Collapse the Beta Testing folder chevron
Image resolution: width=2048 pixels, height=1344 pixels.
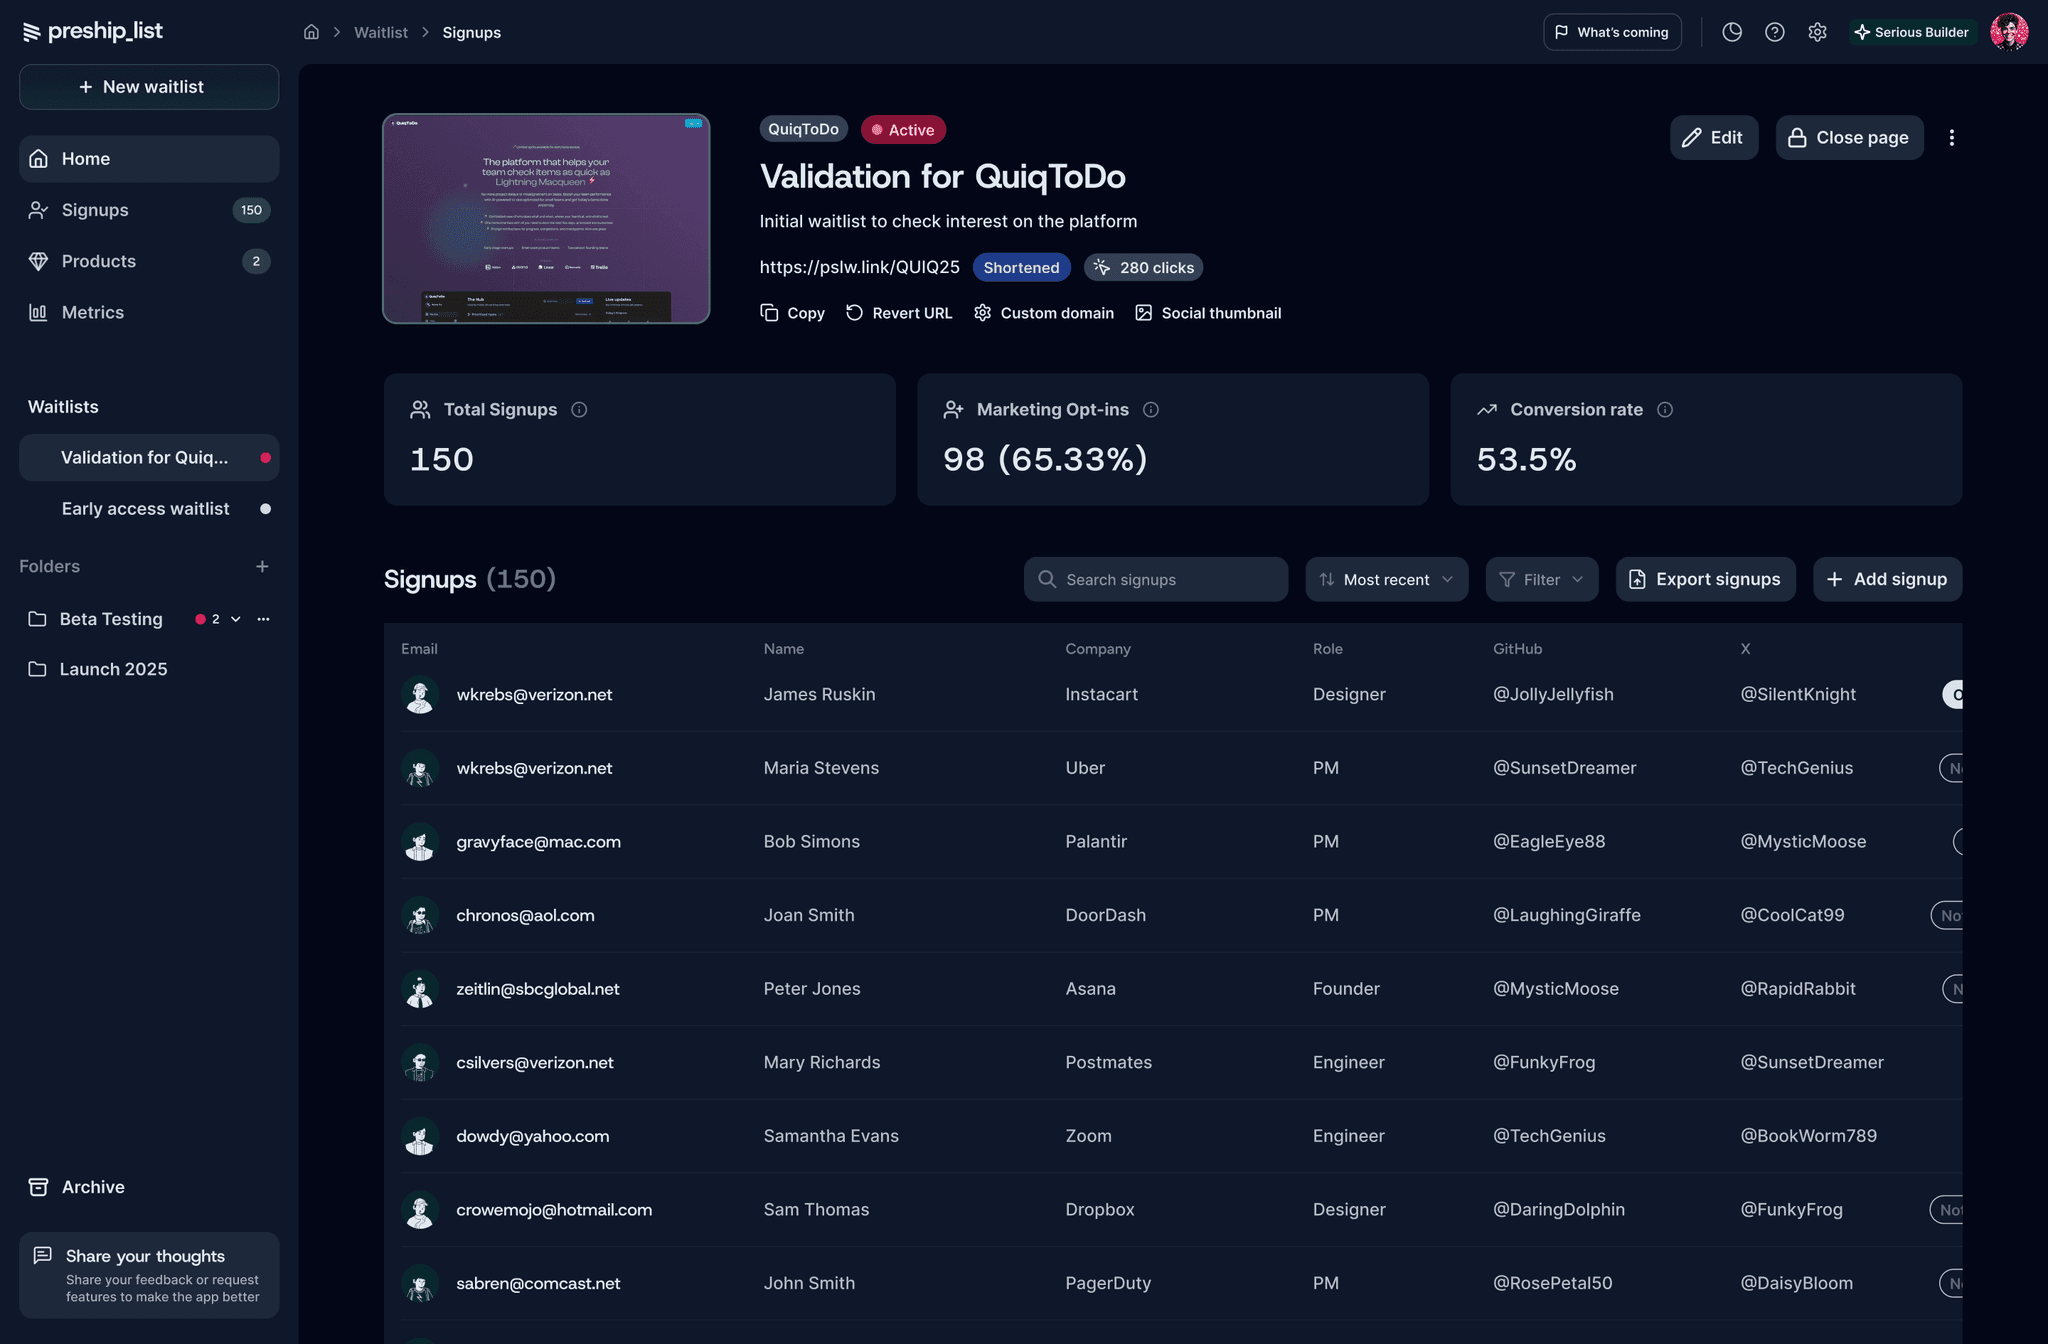tap(236, 619)
